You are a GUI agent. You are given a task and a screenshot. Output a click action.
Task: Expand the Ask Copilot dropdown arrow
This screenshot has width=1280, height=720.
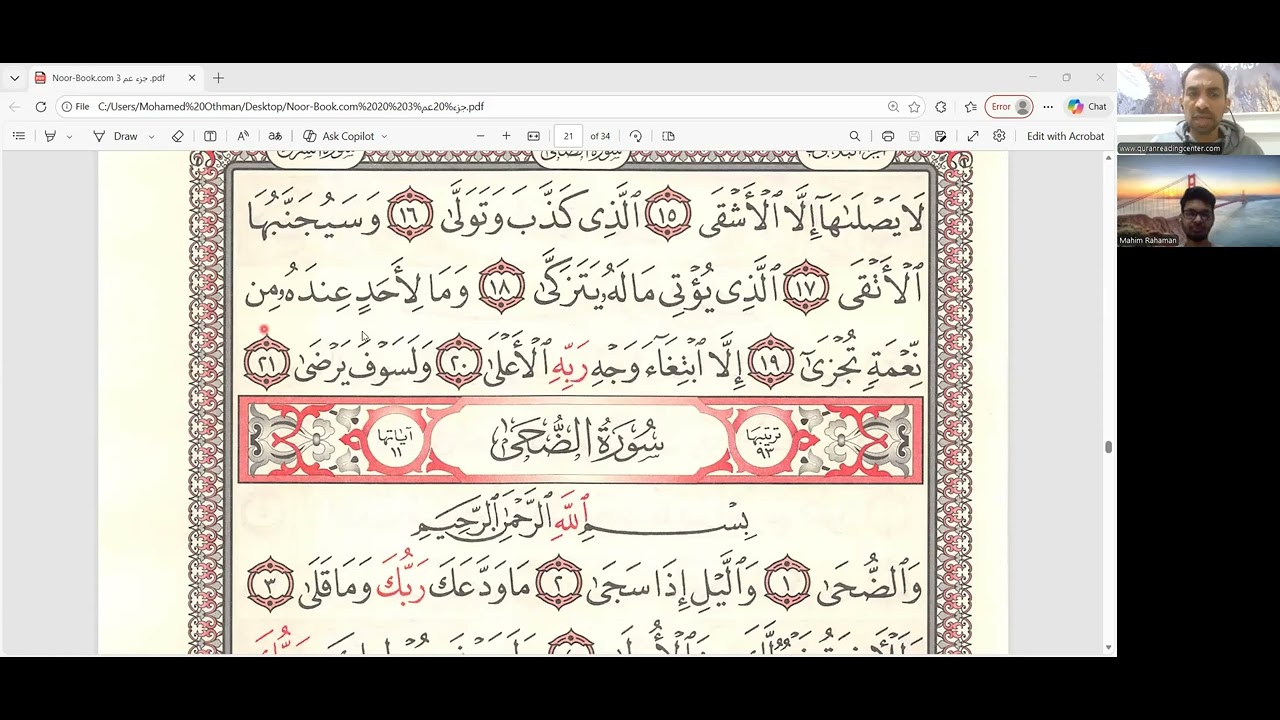[x=384, y=136]
